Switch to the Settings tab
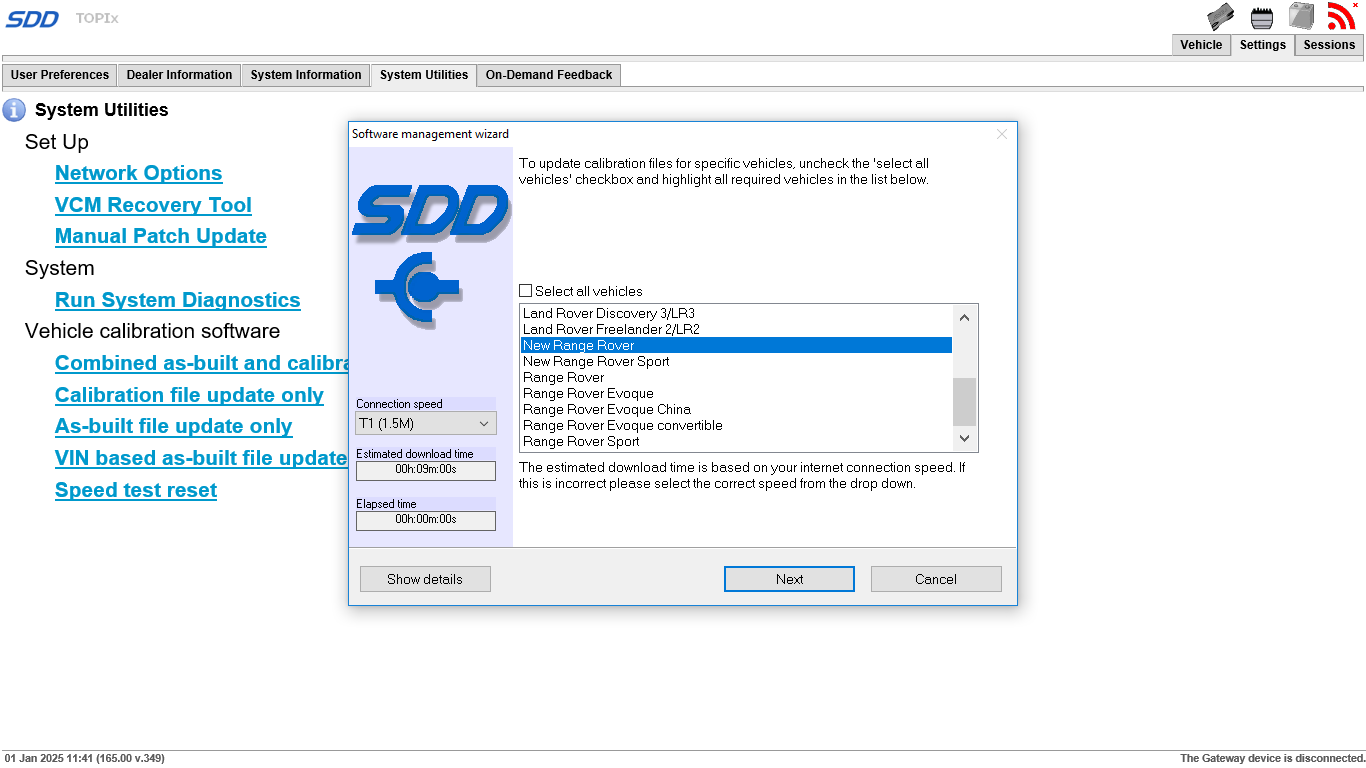The height and width of the screenshot is (768, 1366). (1262, 45)
